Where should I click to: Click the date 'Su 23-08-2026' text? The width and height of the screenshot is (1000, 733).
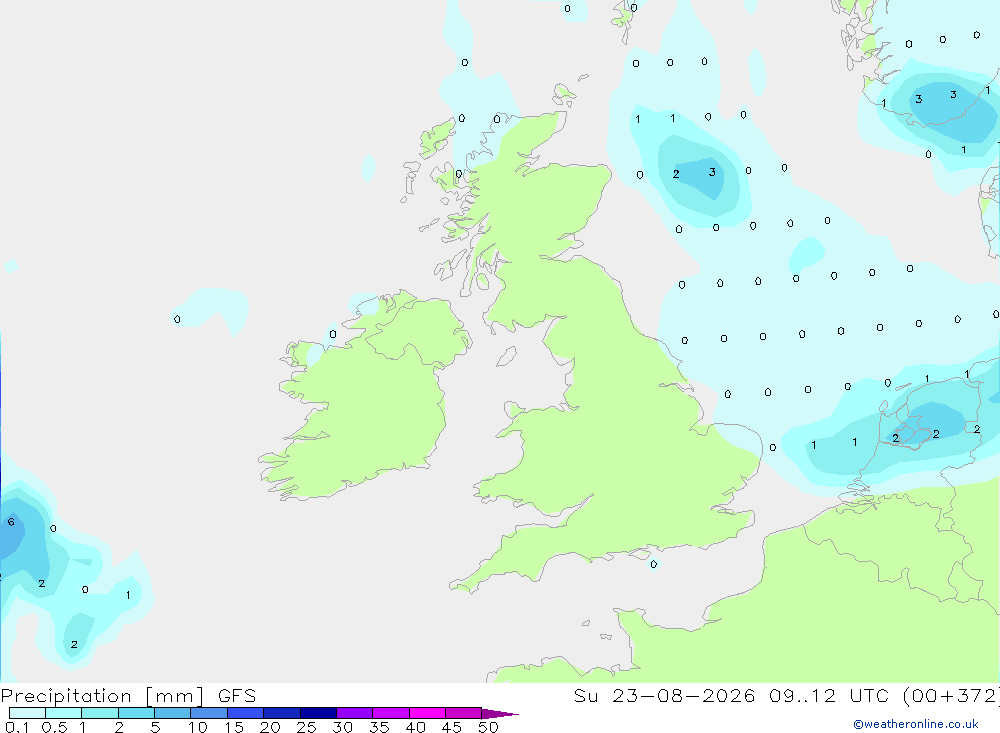[664, 695]
